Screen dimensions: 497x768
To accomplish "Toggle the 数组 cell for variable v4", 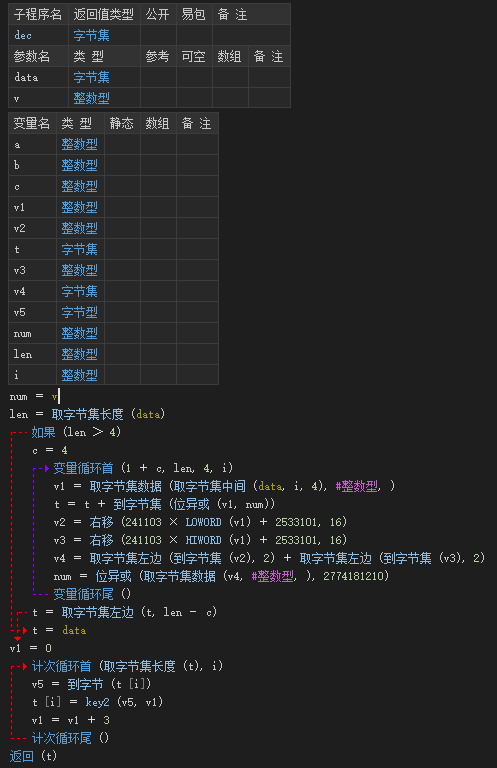I will pyautogui.click(x=158, y=291).
